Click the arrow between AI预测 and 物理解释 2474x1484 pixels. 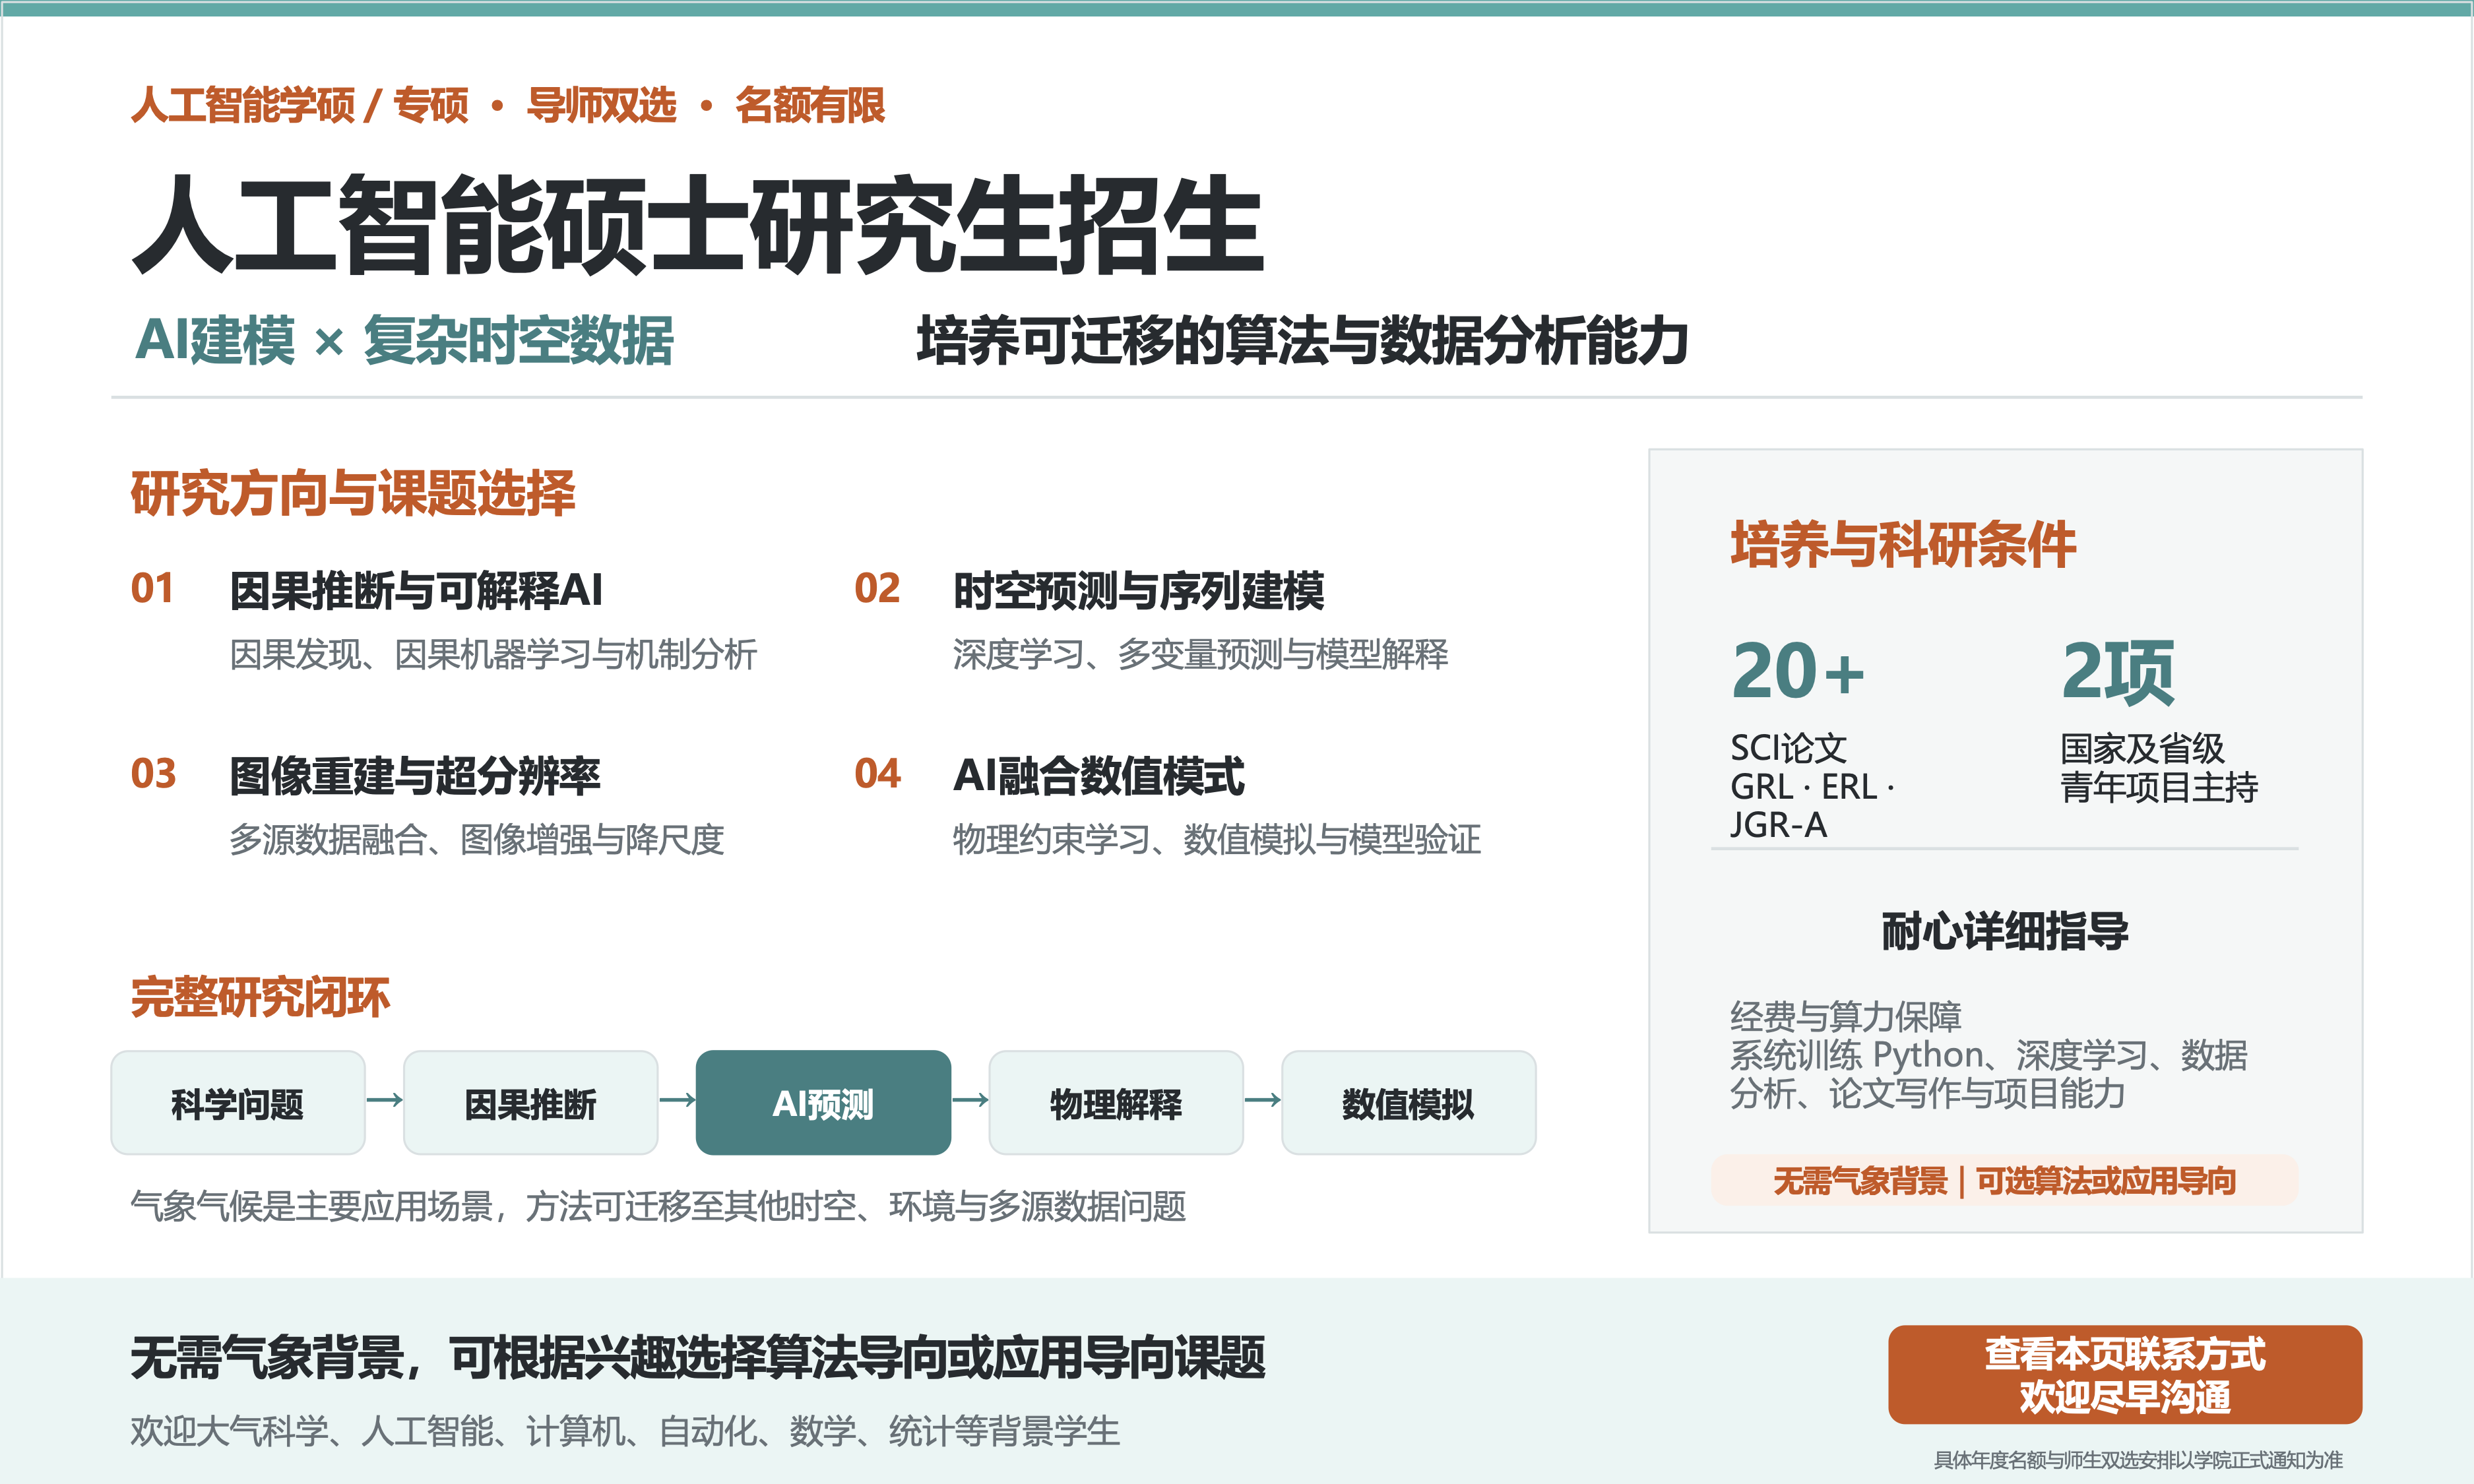970,1100
